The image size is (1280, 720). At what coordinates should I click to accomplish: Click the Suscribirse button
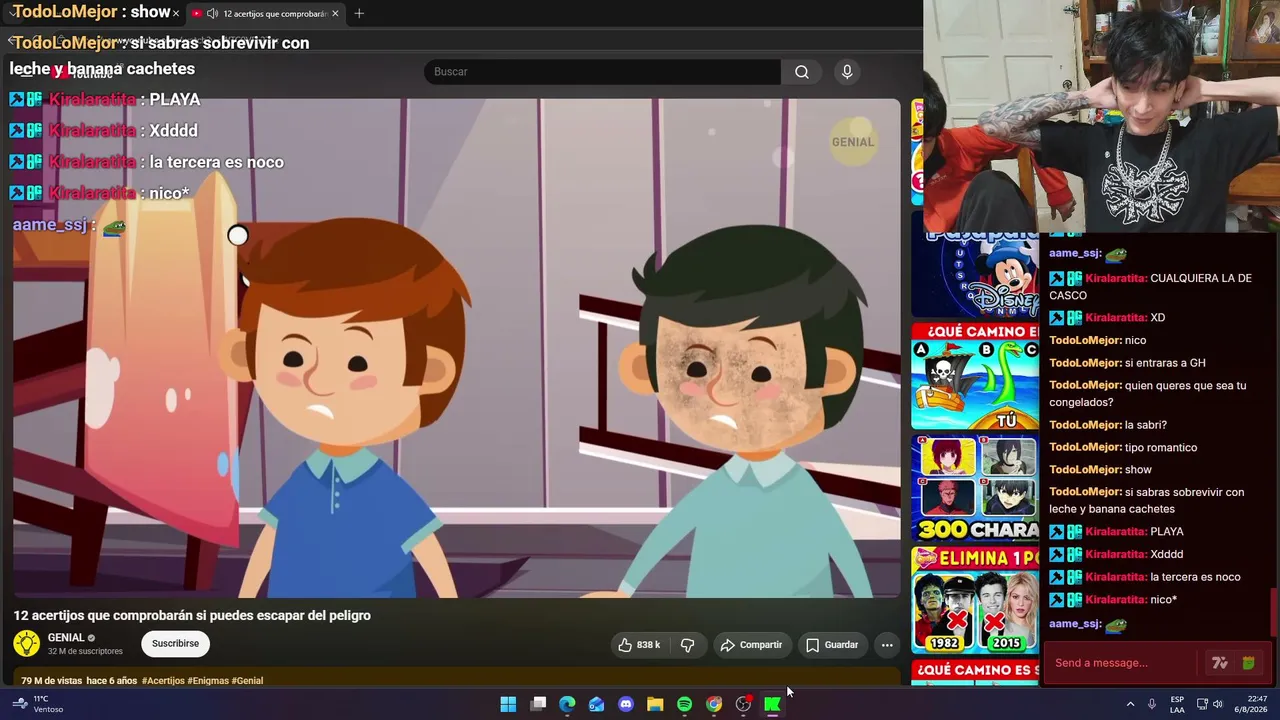coord(175,644)
